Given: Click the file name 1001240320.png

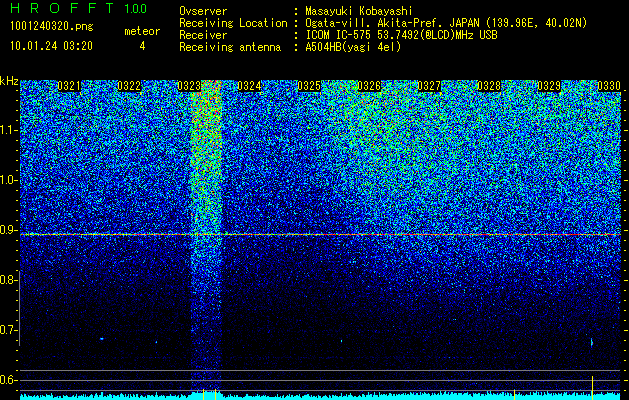Looking at the screenshot, I should click(52, 27).
